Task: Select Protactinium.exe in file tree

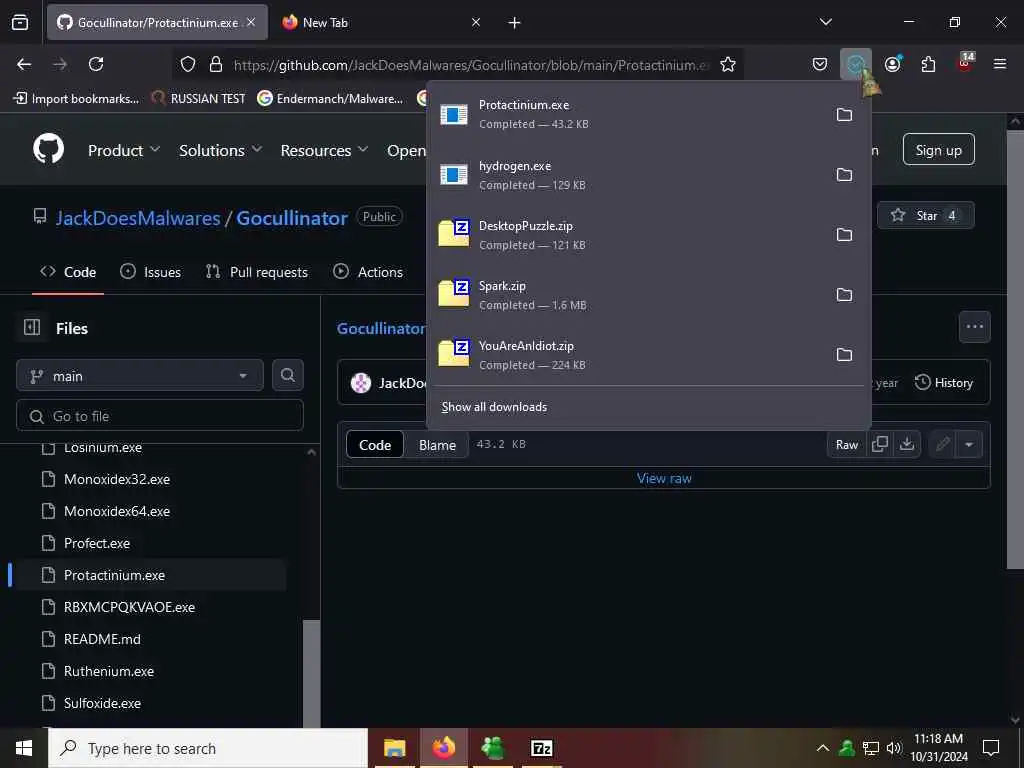Action: pos(114,575)
